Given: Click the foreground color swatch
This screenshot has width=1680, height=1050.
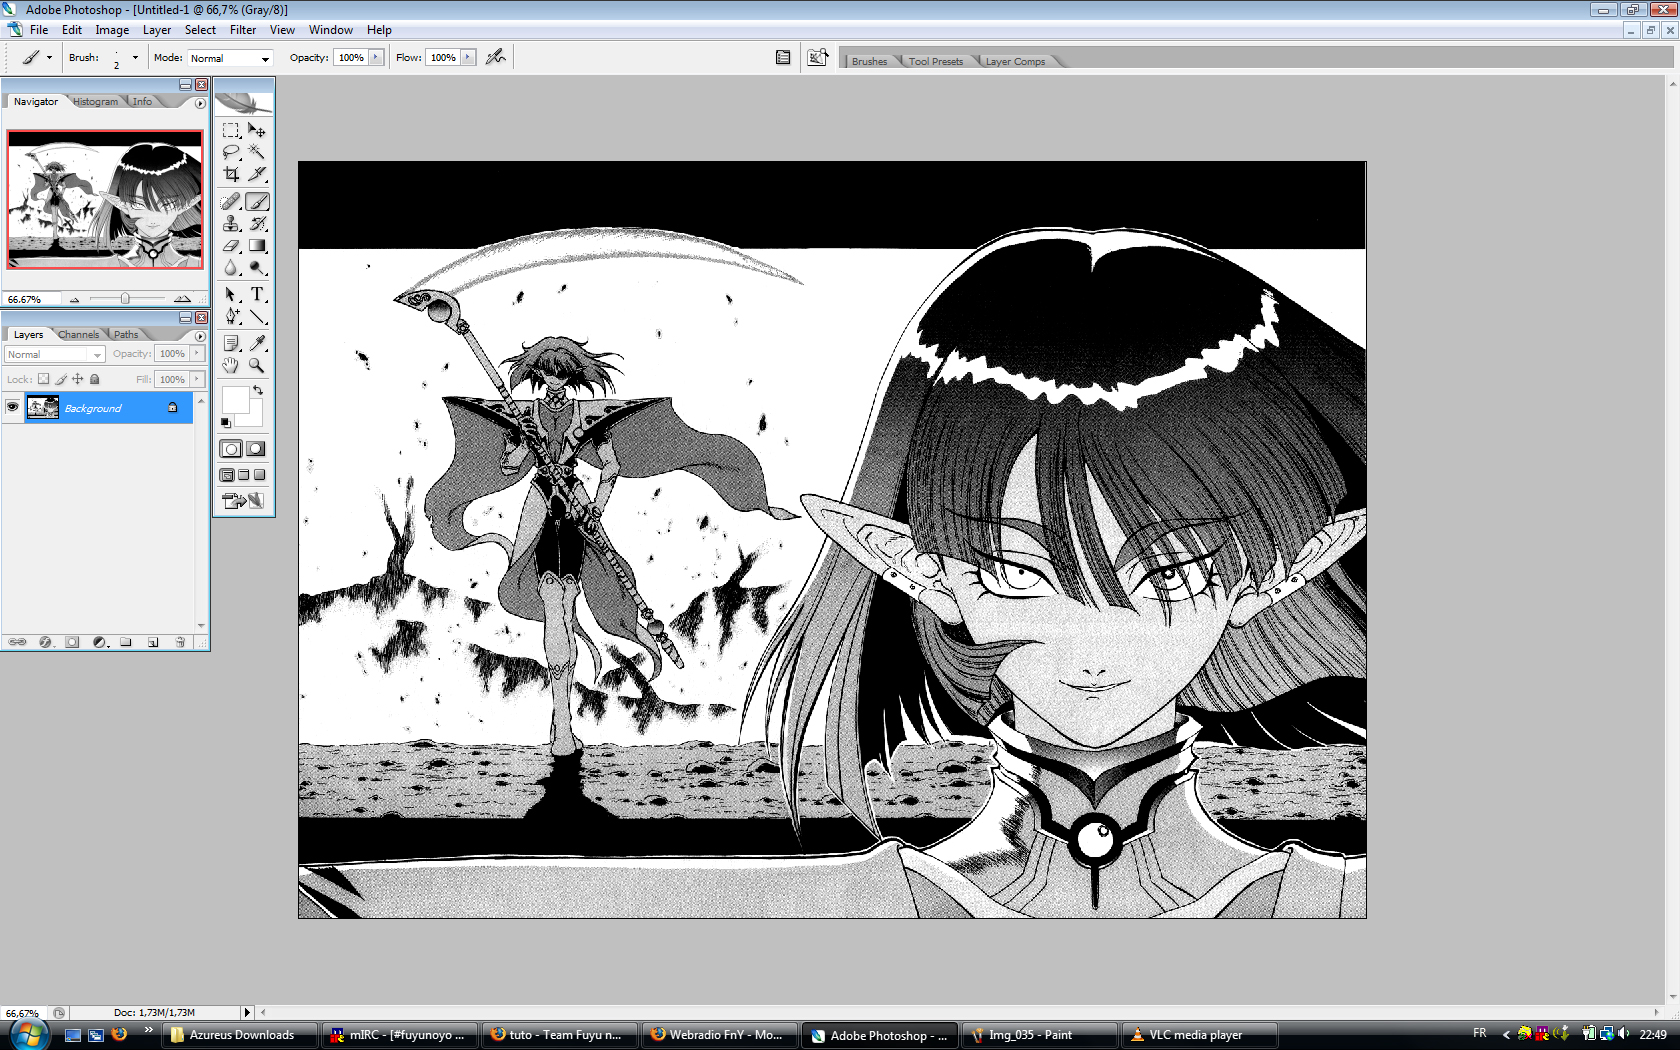Looking at the screenshot, I should tap(235, 399).
